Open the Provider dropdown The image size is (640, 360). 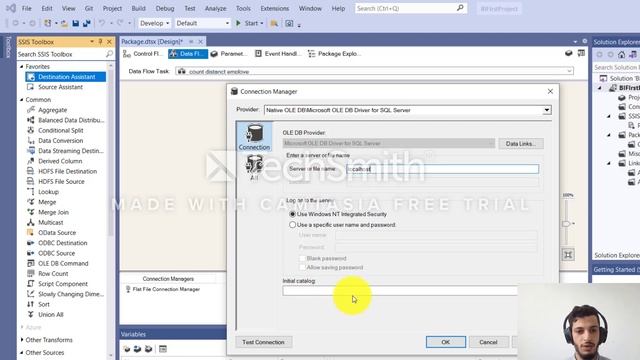[547, 110]
